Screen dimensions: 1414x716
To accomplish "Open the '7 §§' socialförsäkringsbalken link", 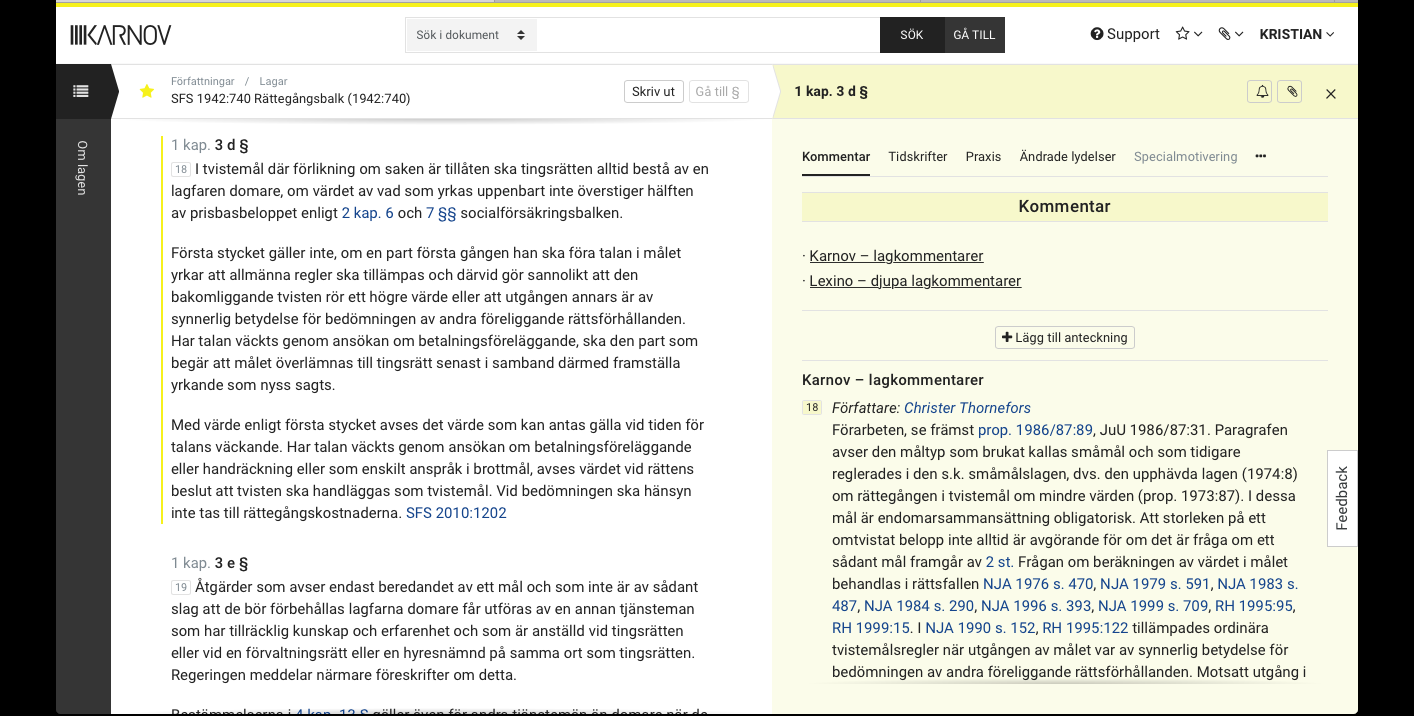I will [x=441, y=213].
